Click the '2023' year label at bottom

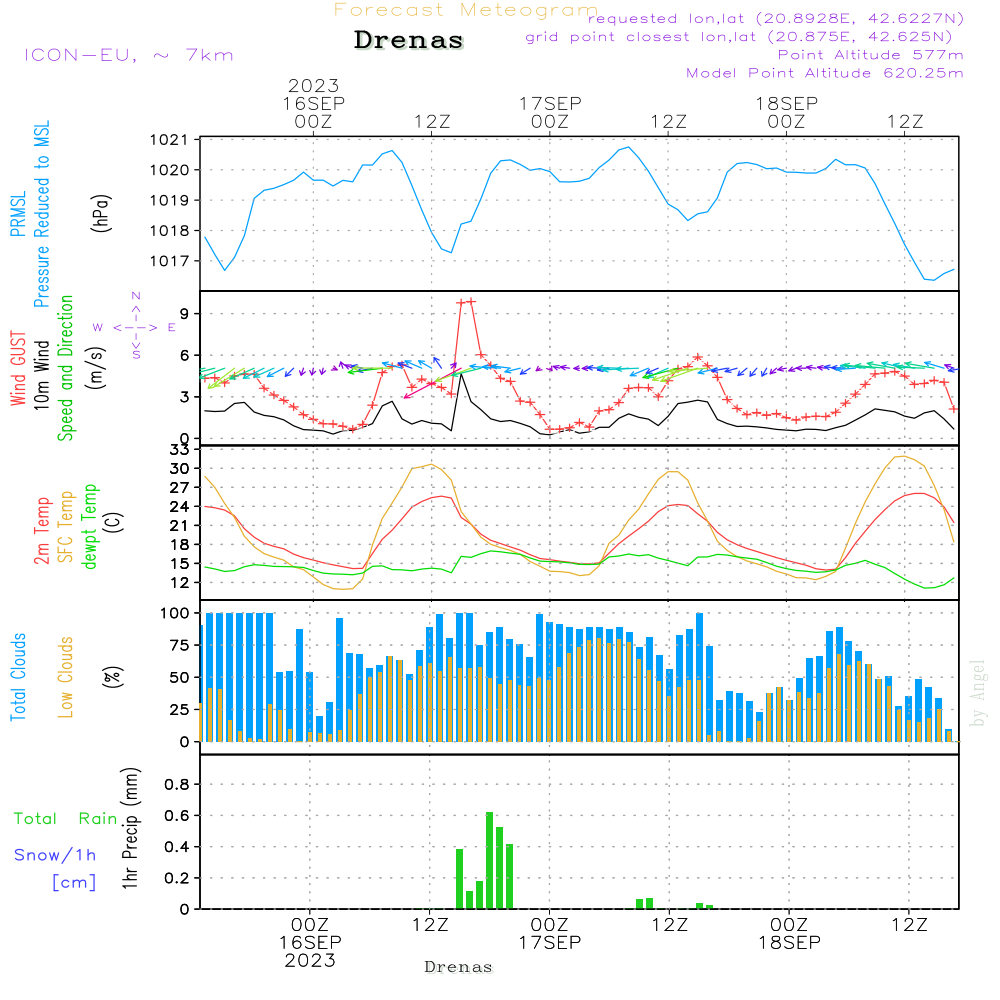point(311,960)
